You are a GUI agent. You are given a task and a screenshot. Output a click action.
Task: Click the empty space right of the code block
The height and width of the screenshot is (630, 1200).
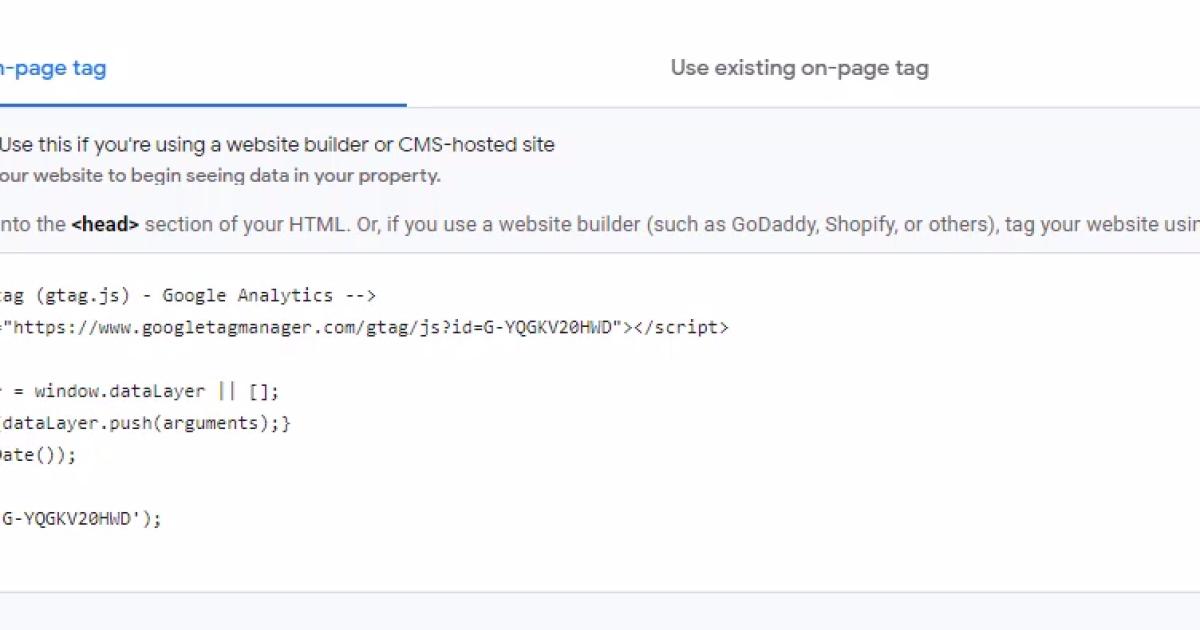(x=950, y=420)
